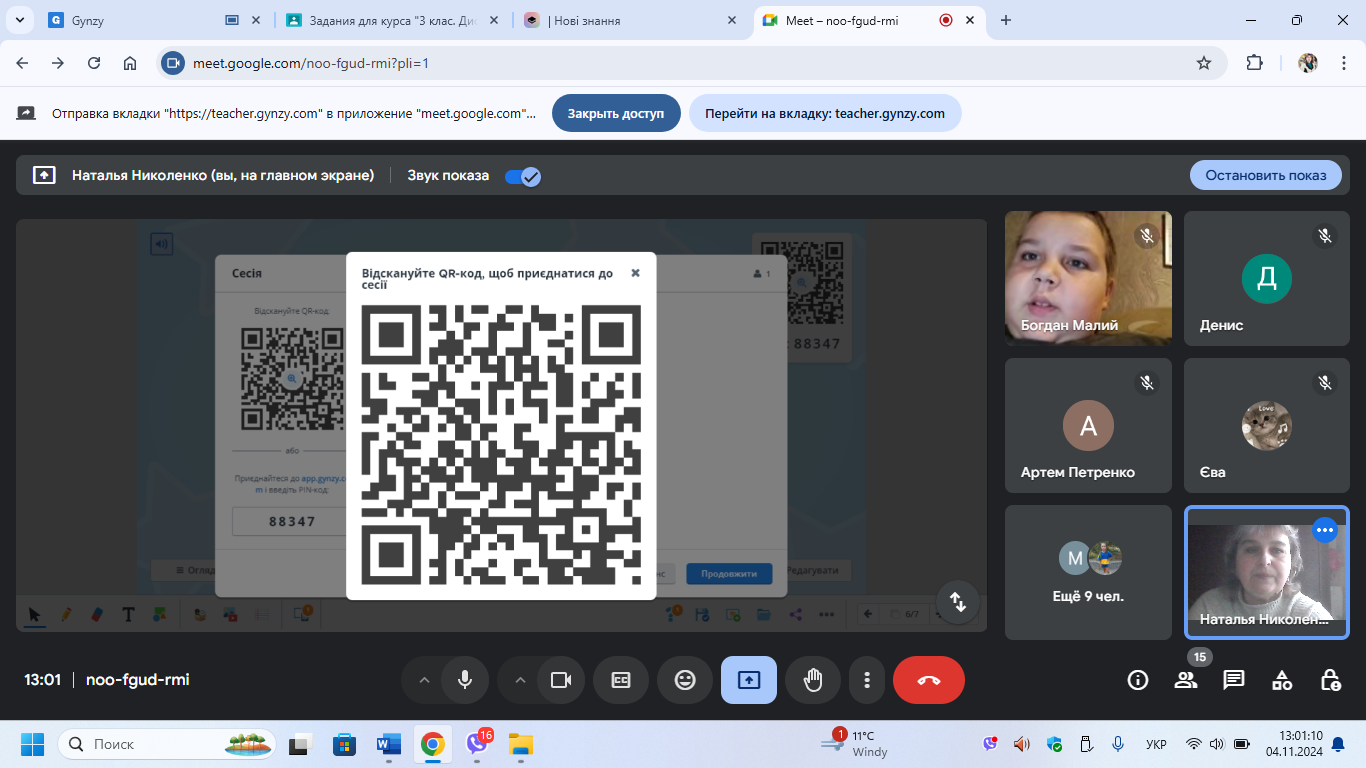Click the Артем Петренко participant tile
The image size is (1366, 768).
click(x=1088, y=425)
